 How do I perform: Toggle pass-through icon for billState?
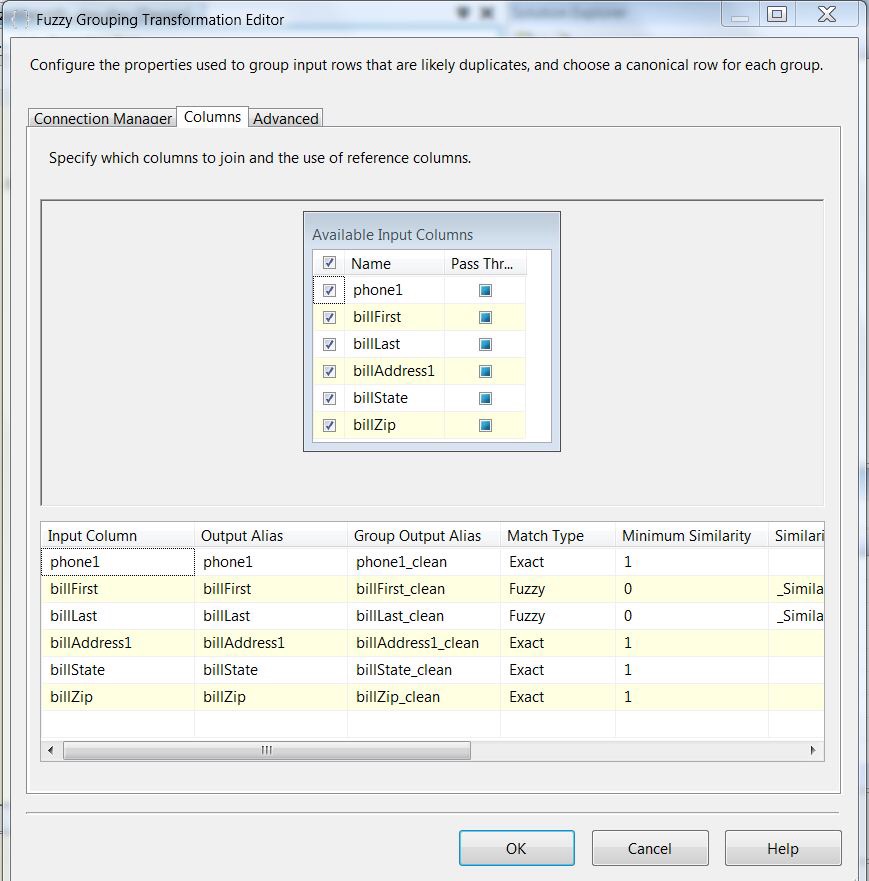(x=485, y=399)
